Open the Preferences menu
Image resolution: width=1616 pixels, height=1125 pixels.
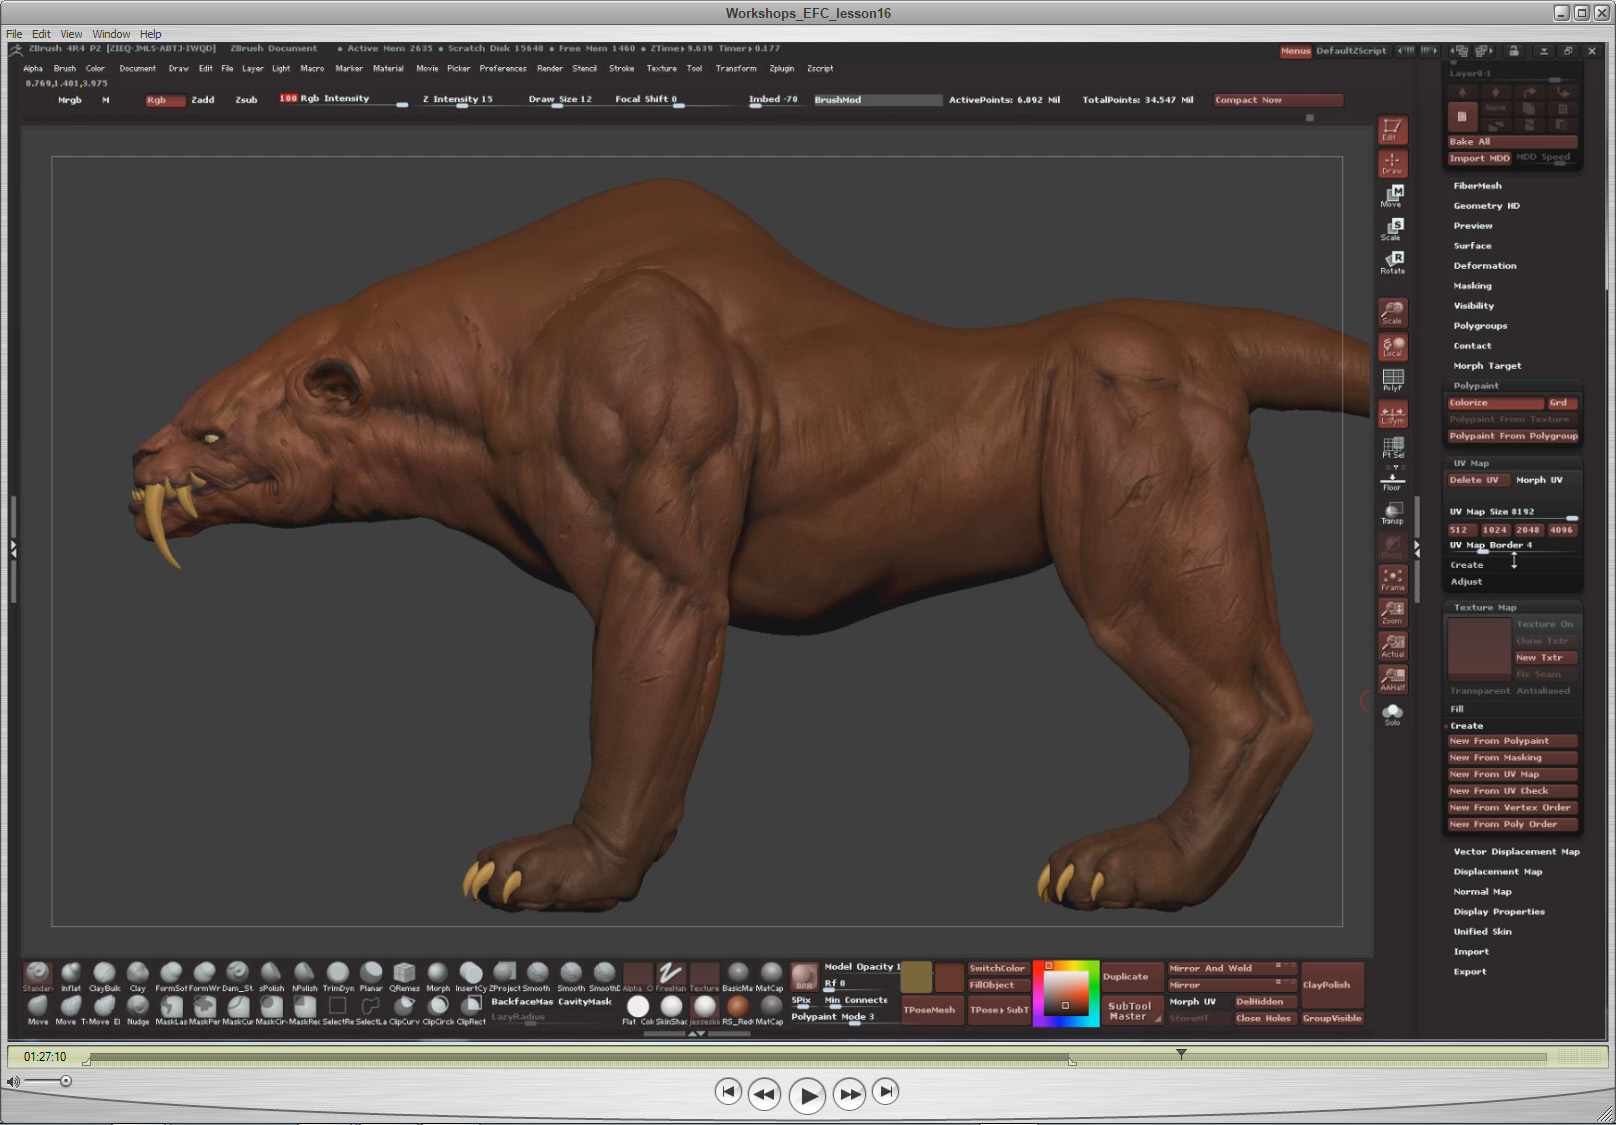503,69
